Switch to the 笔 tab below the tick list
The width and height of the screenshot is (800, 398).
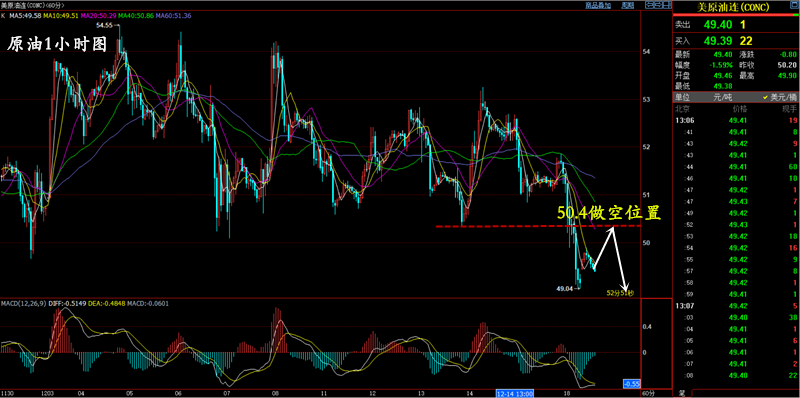[x=682, y=394]
